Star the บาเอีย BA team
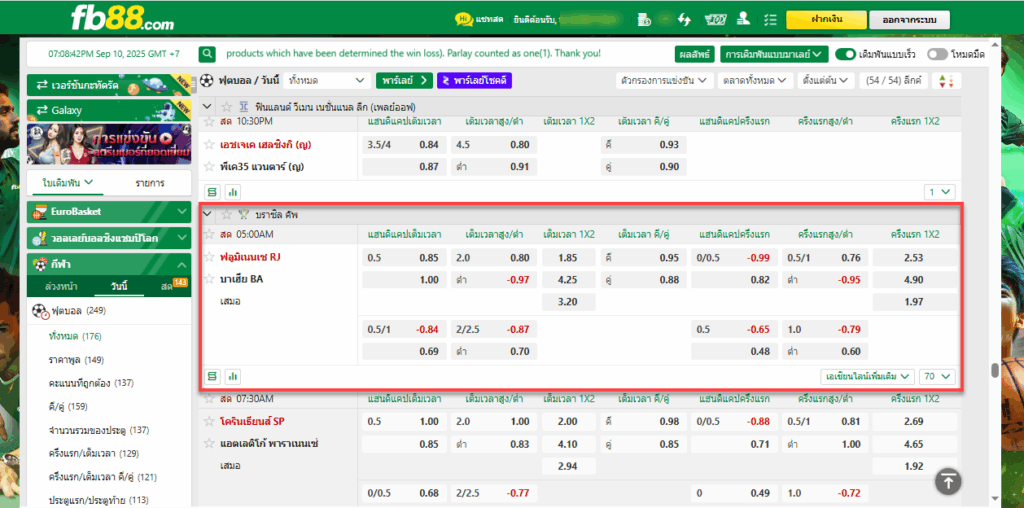Image resolution: width=1024 pixels, height=508 pixels. [209, 279]
